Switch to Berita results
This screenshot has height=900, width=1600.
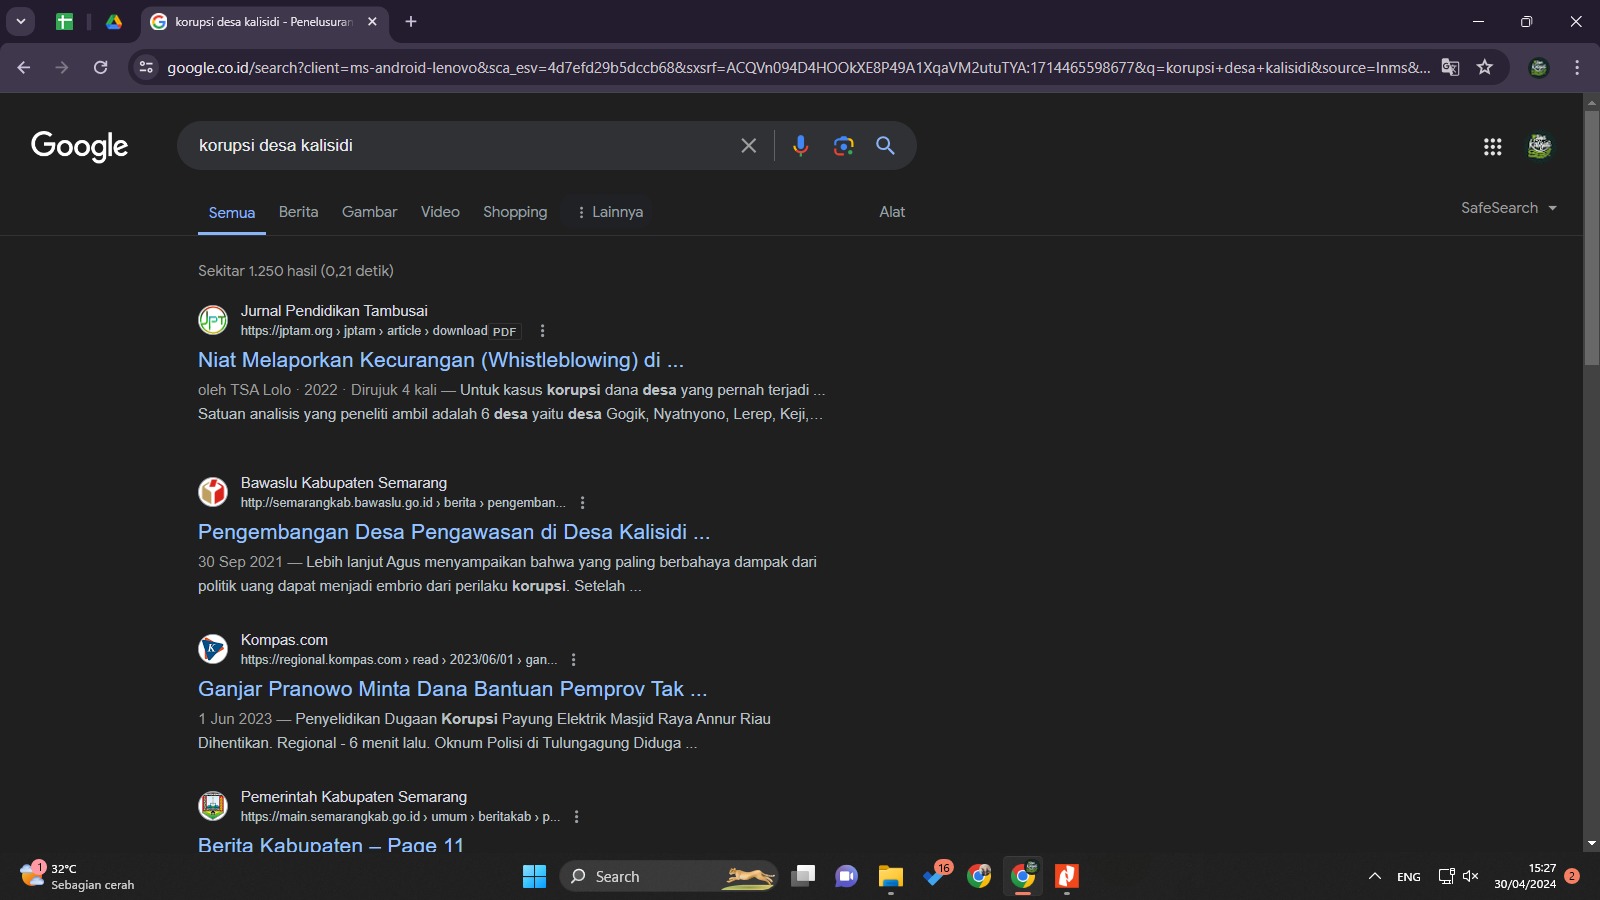[x=298, y=212]
